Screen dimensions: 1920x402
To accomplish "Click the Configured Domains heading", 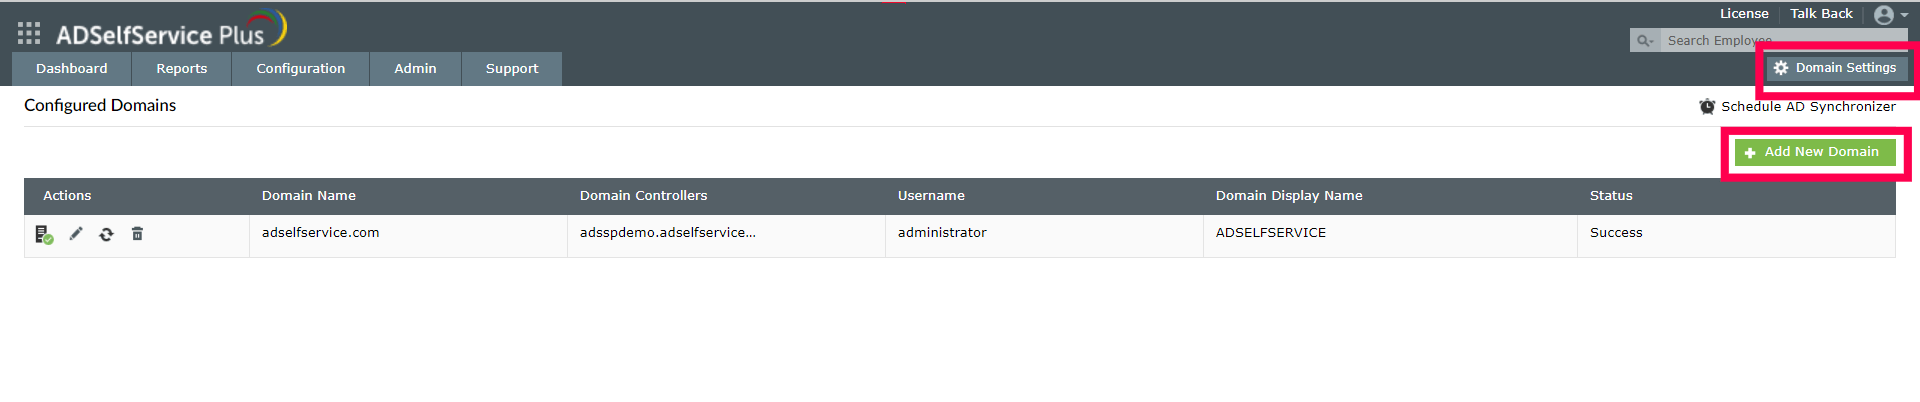I will tap(100, 106).
